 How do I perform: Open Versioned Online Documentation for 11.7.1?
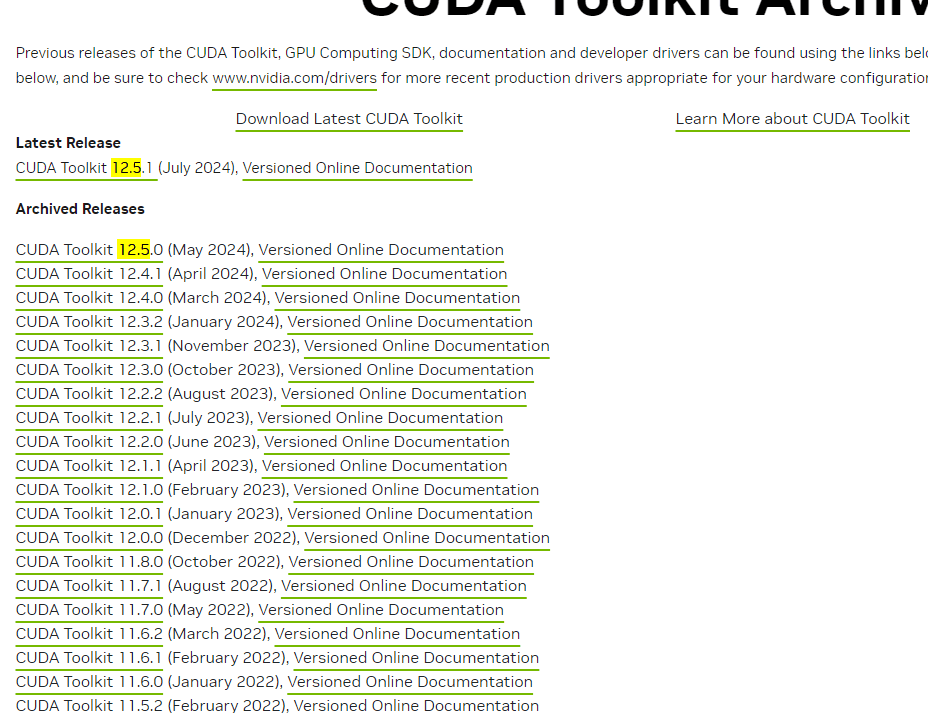(404, 586)
